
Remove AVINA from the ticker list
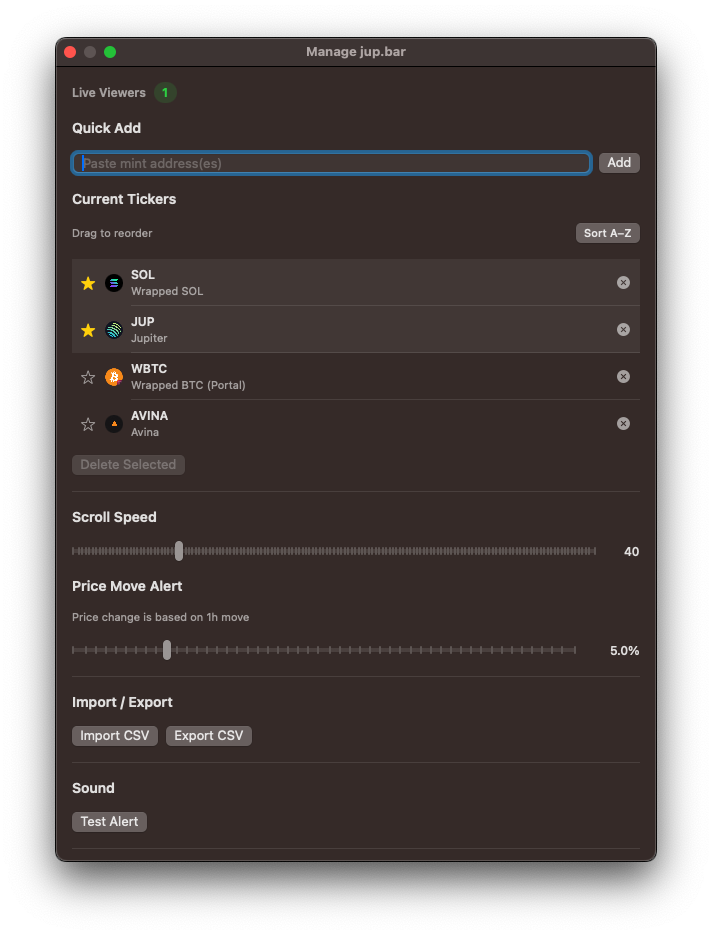(x=623, y=423)
